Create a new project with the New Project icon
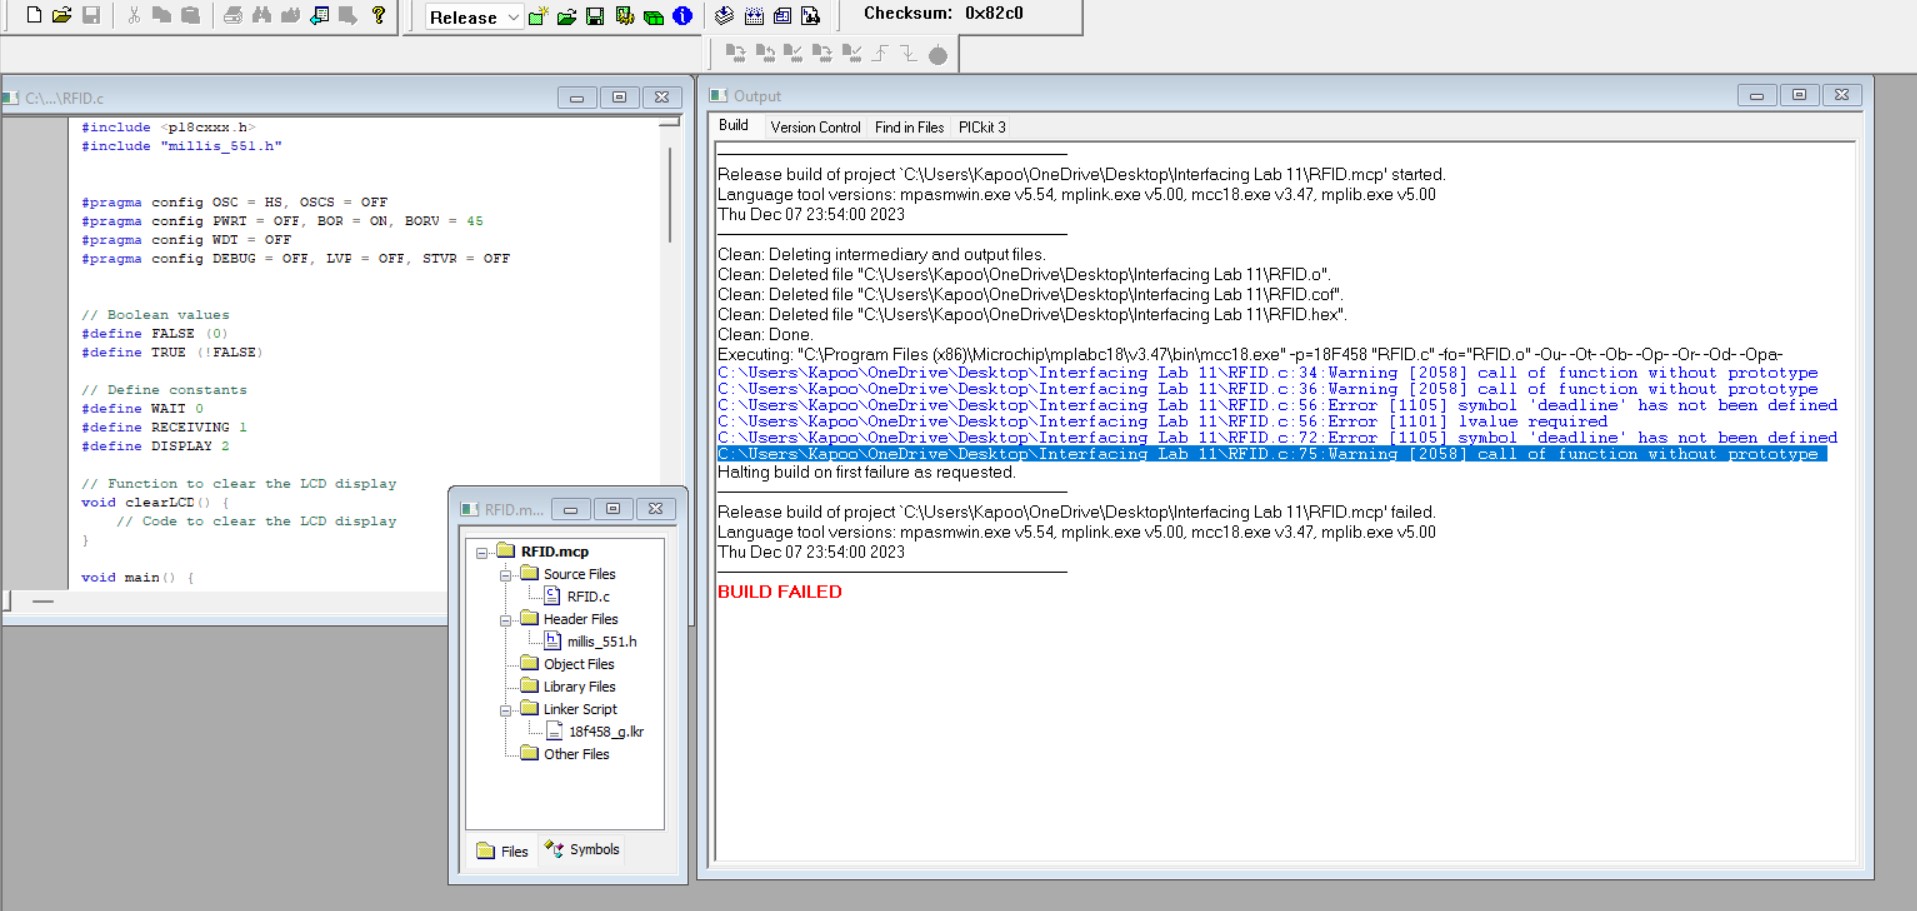Viewport: 1917px width, 911px height. pos(539,17)
